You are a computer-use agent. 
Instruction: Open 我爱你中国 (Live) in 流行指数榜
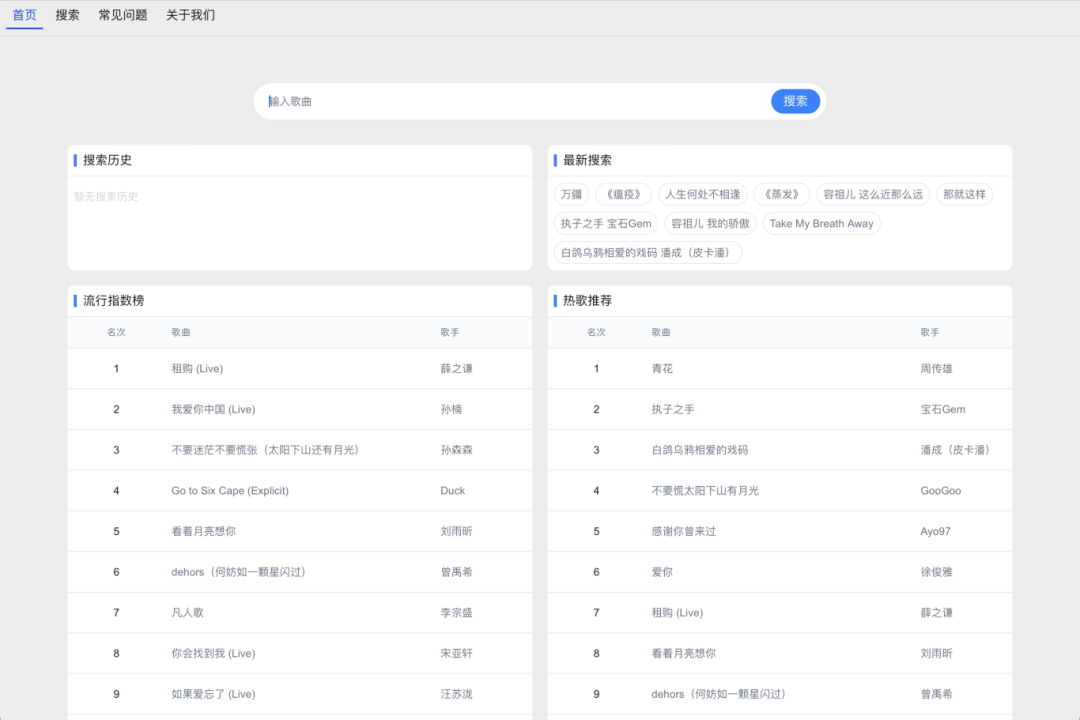click(x=214, y=409)
